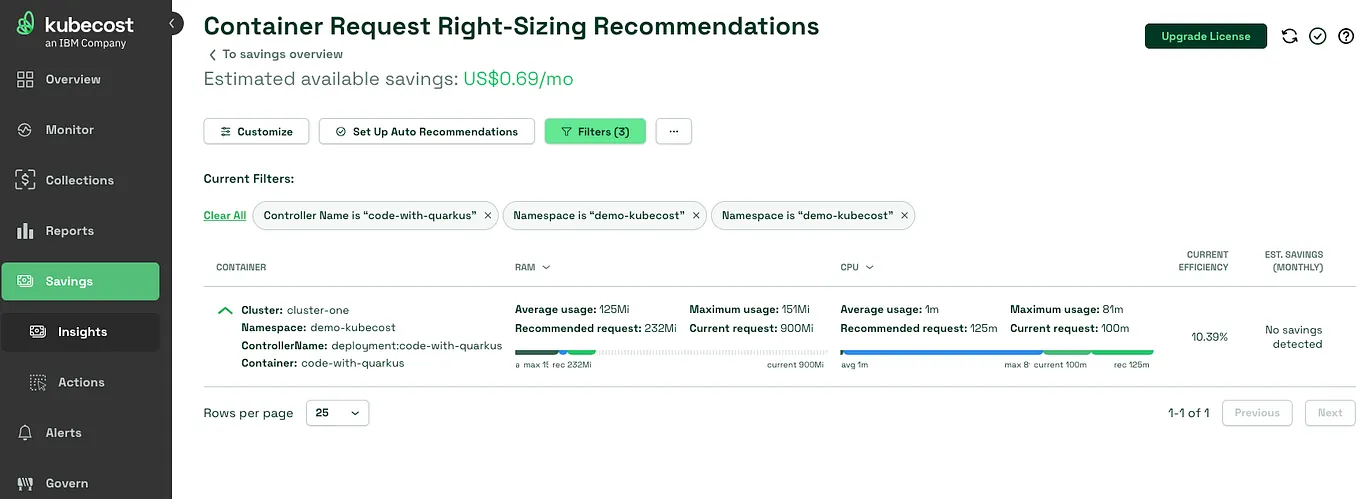Collapse the sidebar with the chevron button
This screenshot has width=1358, height=499.
click(173, 23)
